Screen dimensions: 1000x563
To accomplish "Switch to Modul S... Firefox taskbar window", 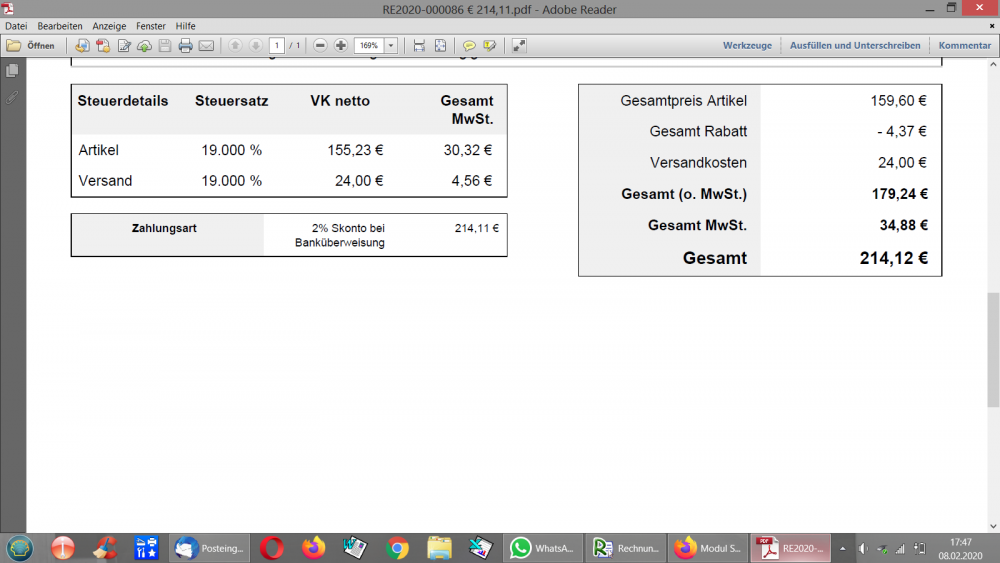I will pos(708,548).
